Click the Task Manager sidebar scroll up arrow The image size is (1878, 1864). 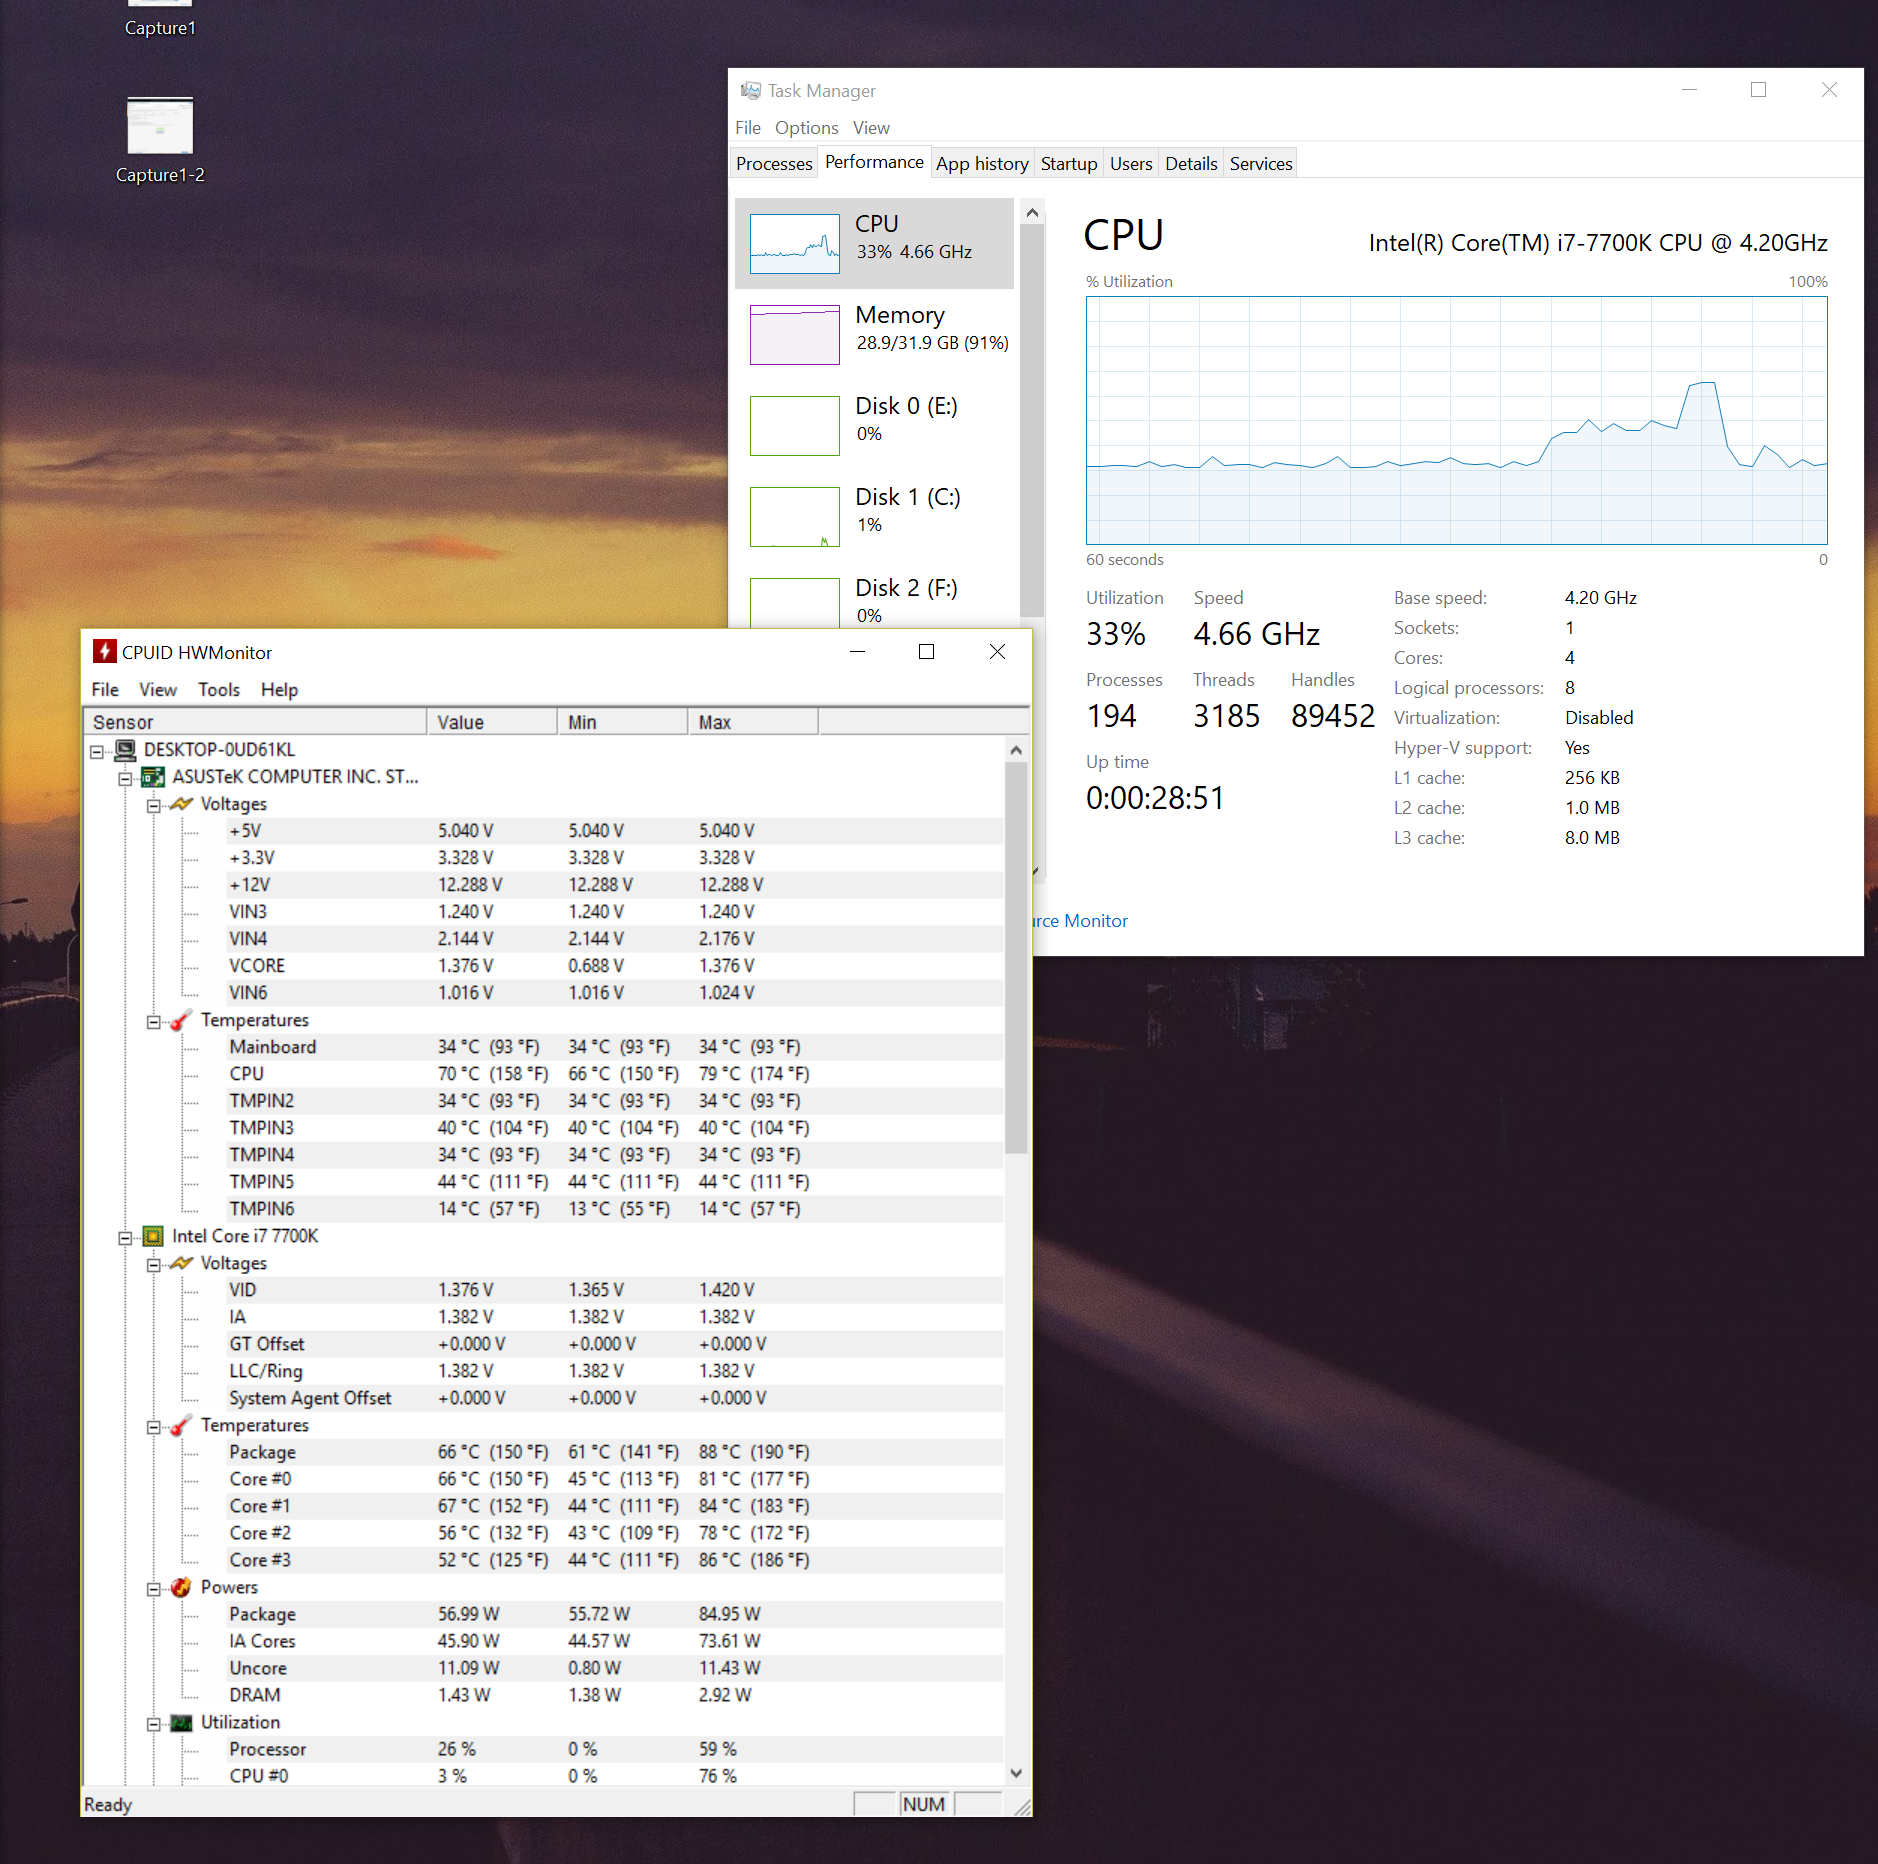pyautogui.click(x=1032, y=213)
